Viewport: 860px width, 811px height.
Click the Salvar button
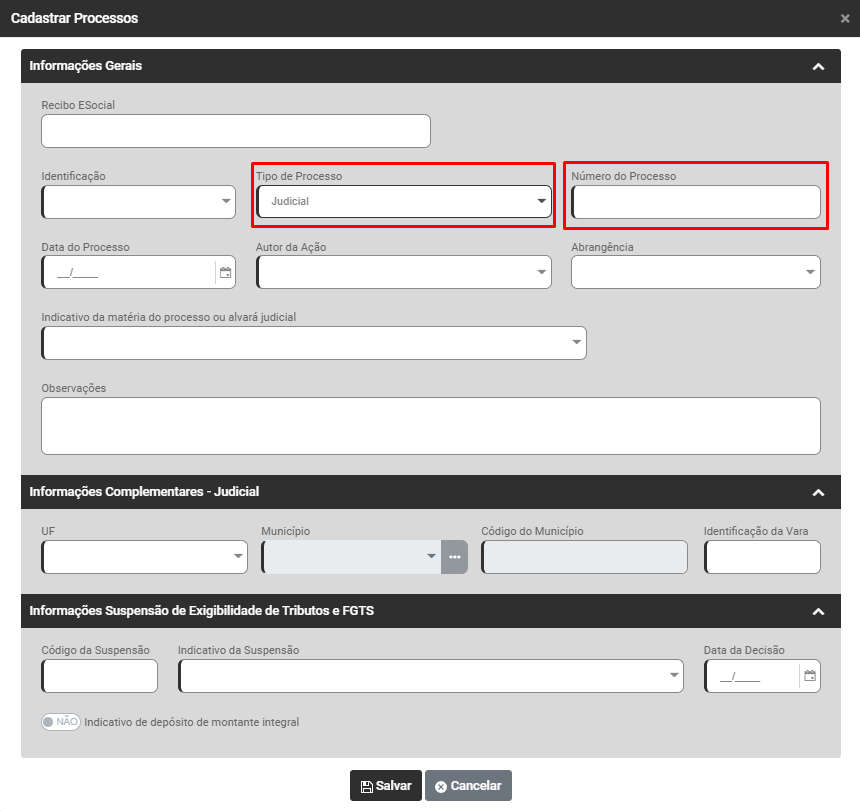[x=386, y=786]
